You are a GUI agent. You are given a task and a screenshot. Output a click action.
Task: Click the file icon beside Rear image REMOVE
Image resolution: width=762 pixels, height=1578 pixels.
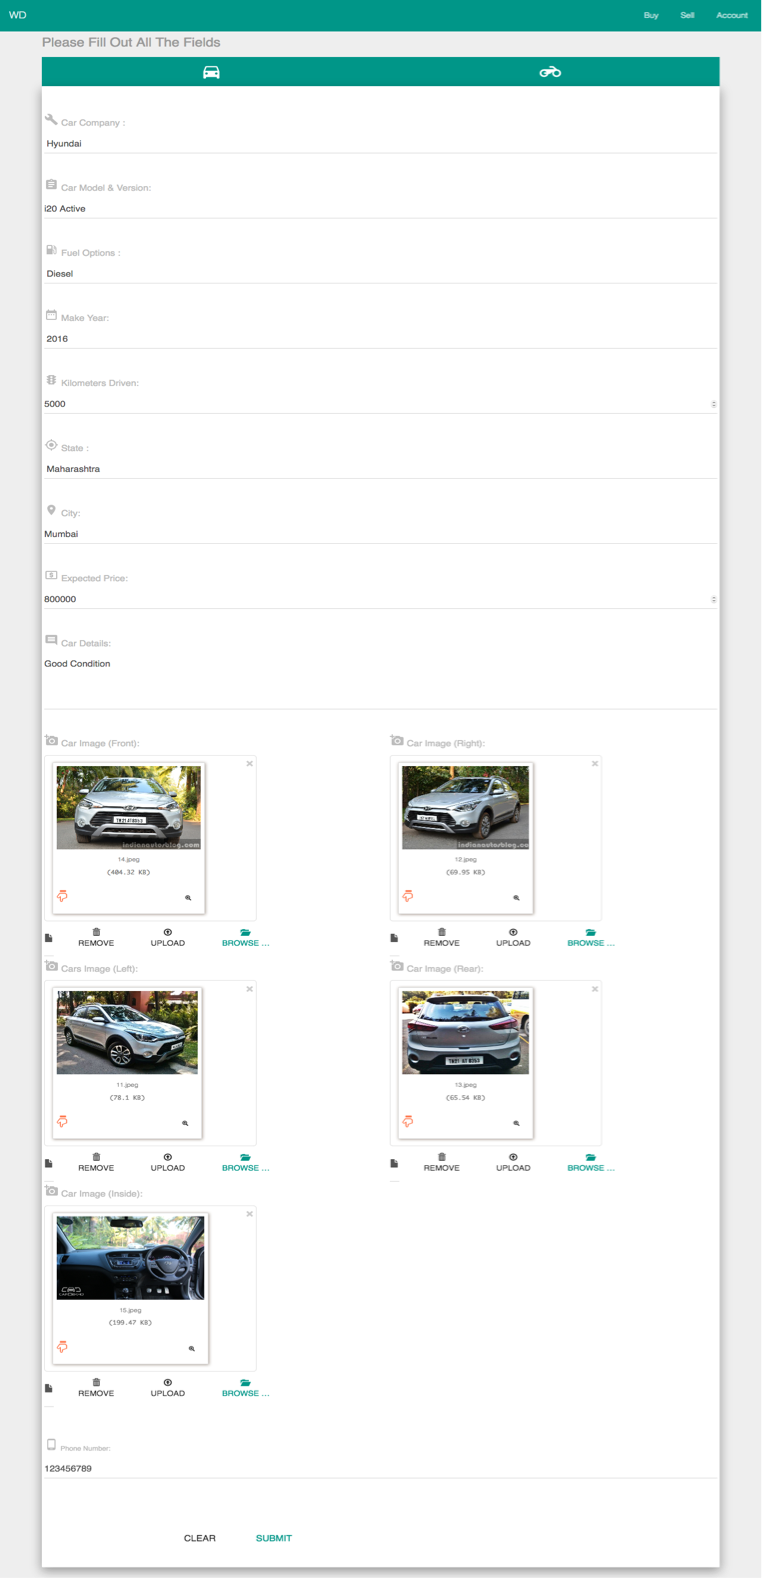[x=394, y=1163]
